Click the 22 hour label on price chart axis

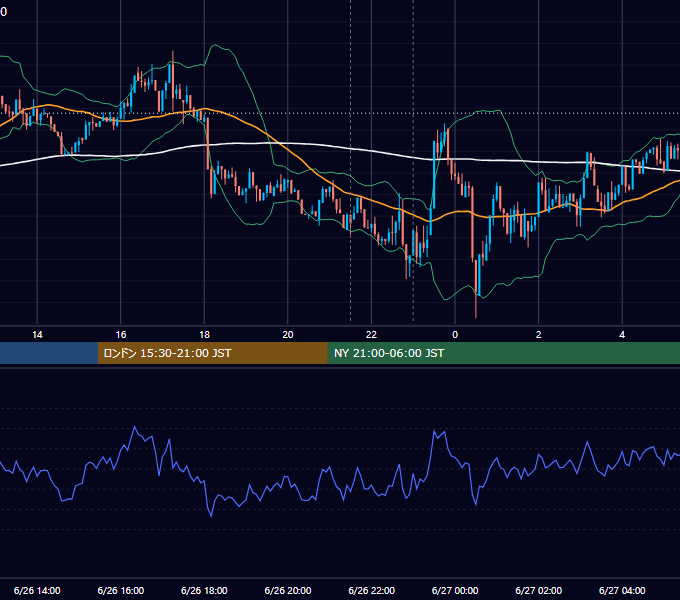[371, 335]
